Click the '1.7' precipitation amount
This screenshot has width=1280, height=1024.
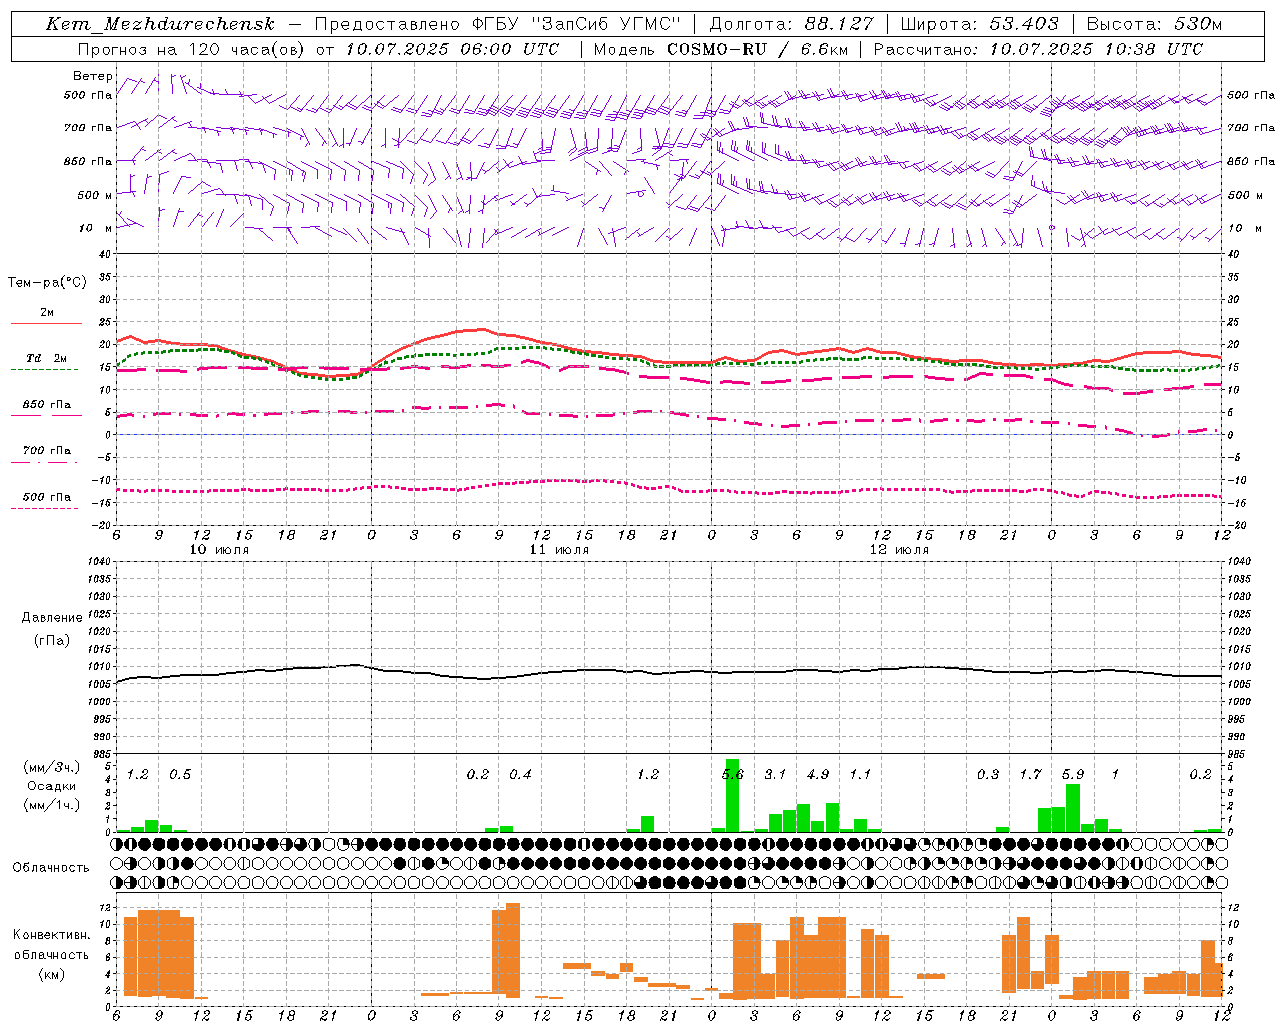[1030, 774]
